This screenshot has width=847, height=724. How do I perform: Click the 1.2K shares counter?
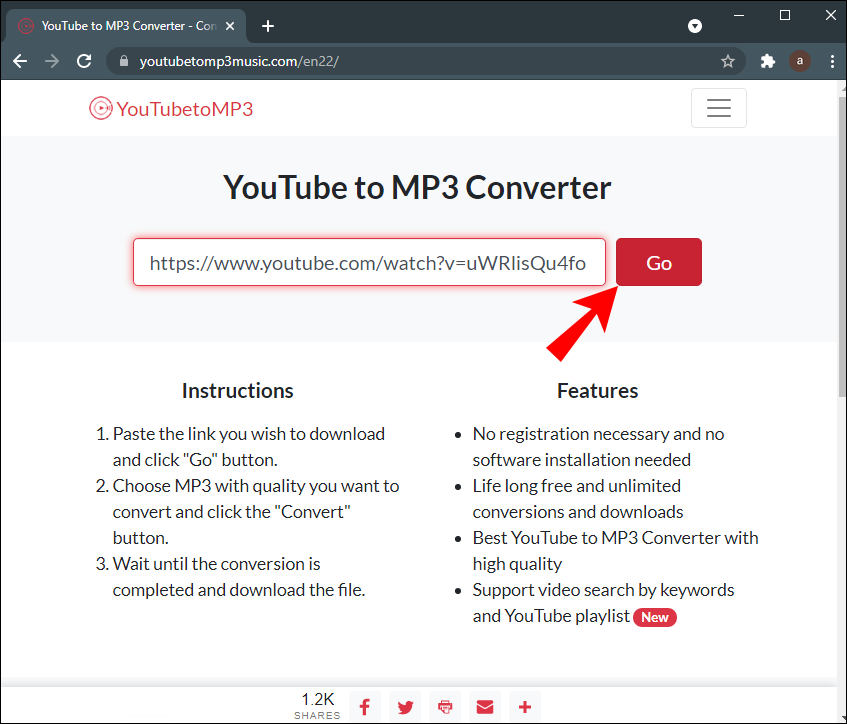[x=317, y=706]
